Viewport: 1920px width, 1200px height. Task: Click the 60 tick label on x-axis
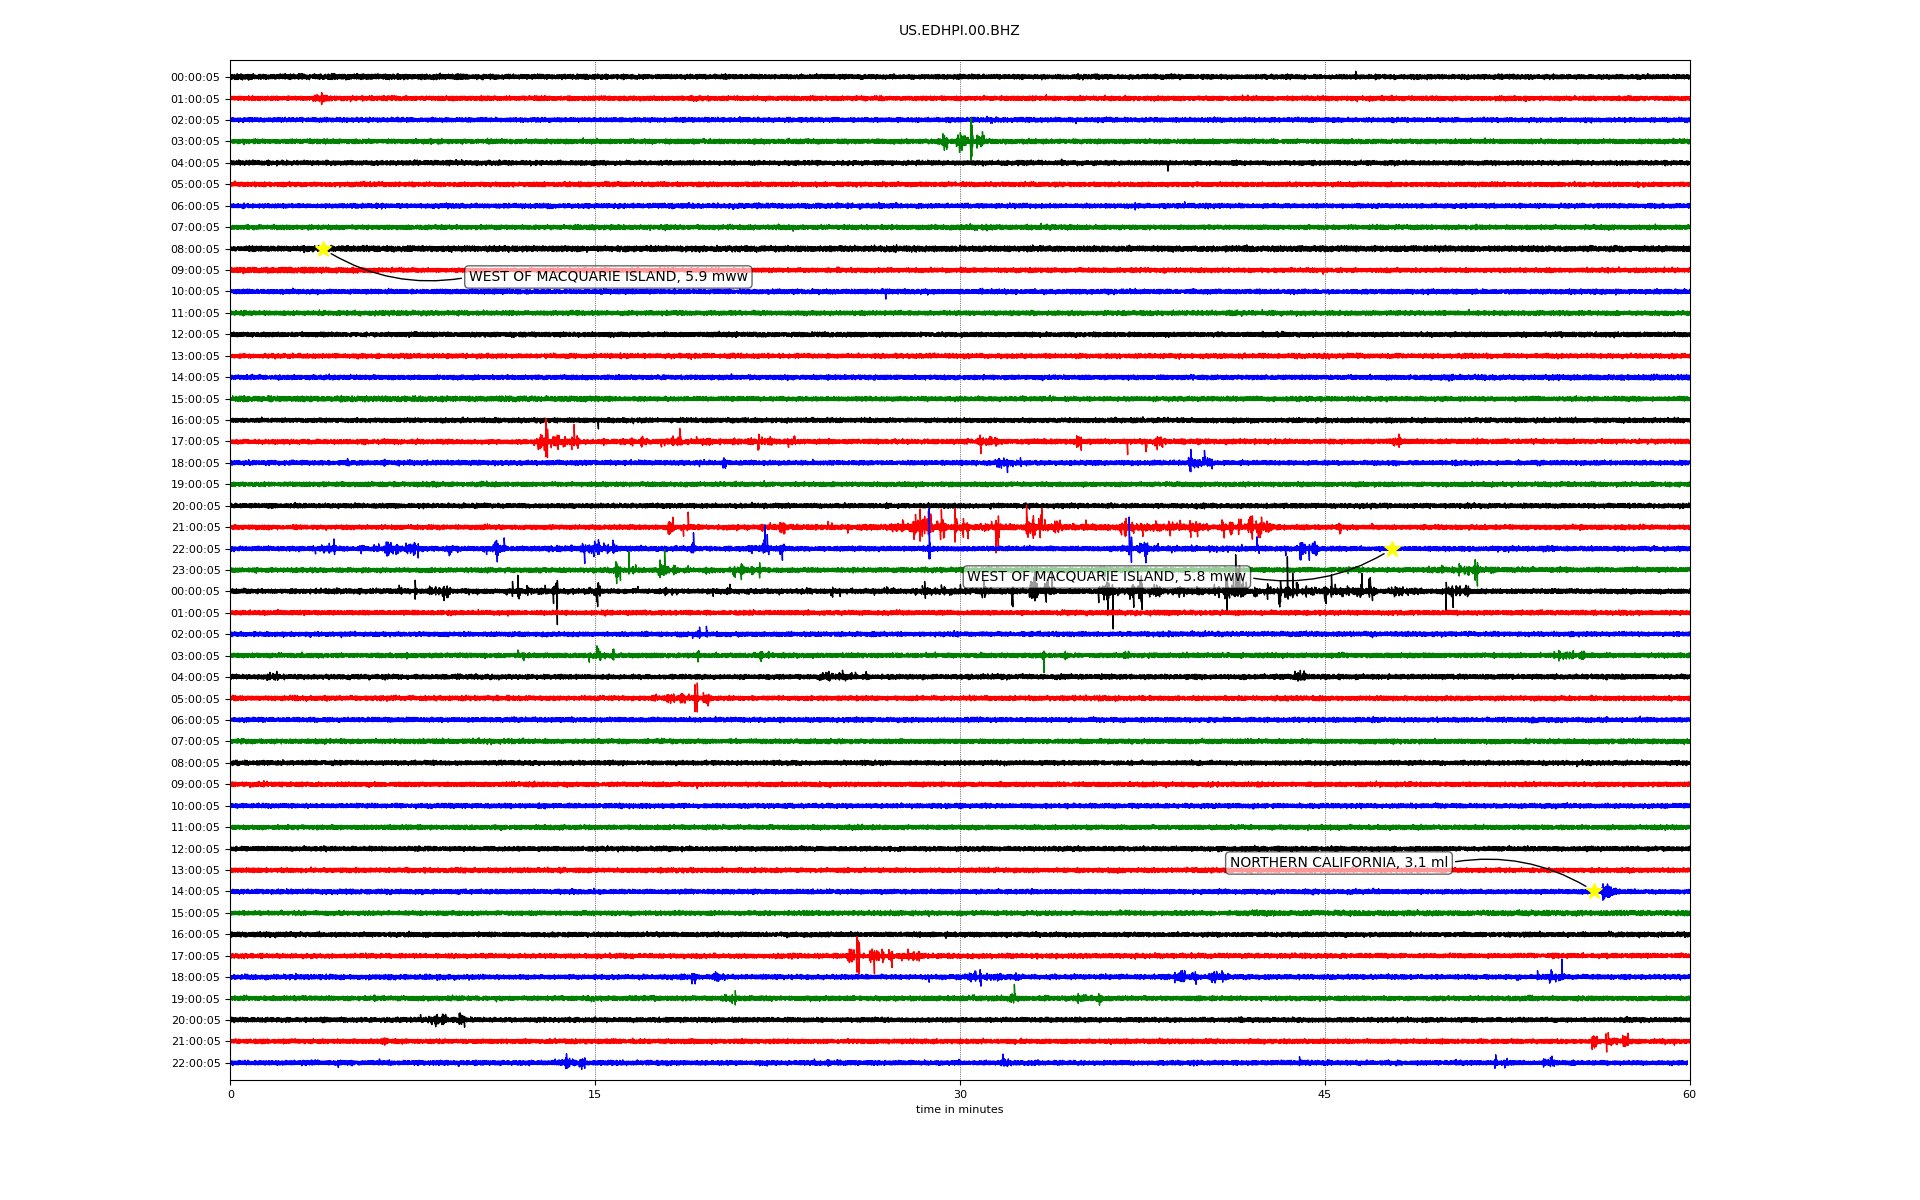(1689, 1094)
